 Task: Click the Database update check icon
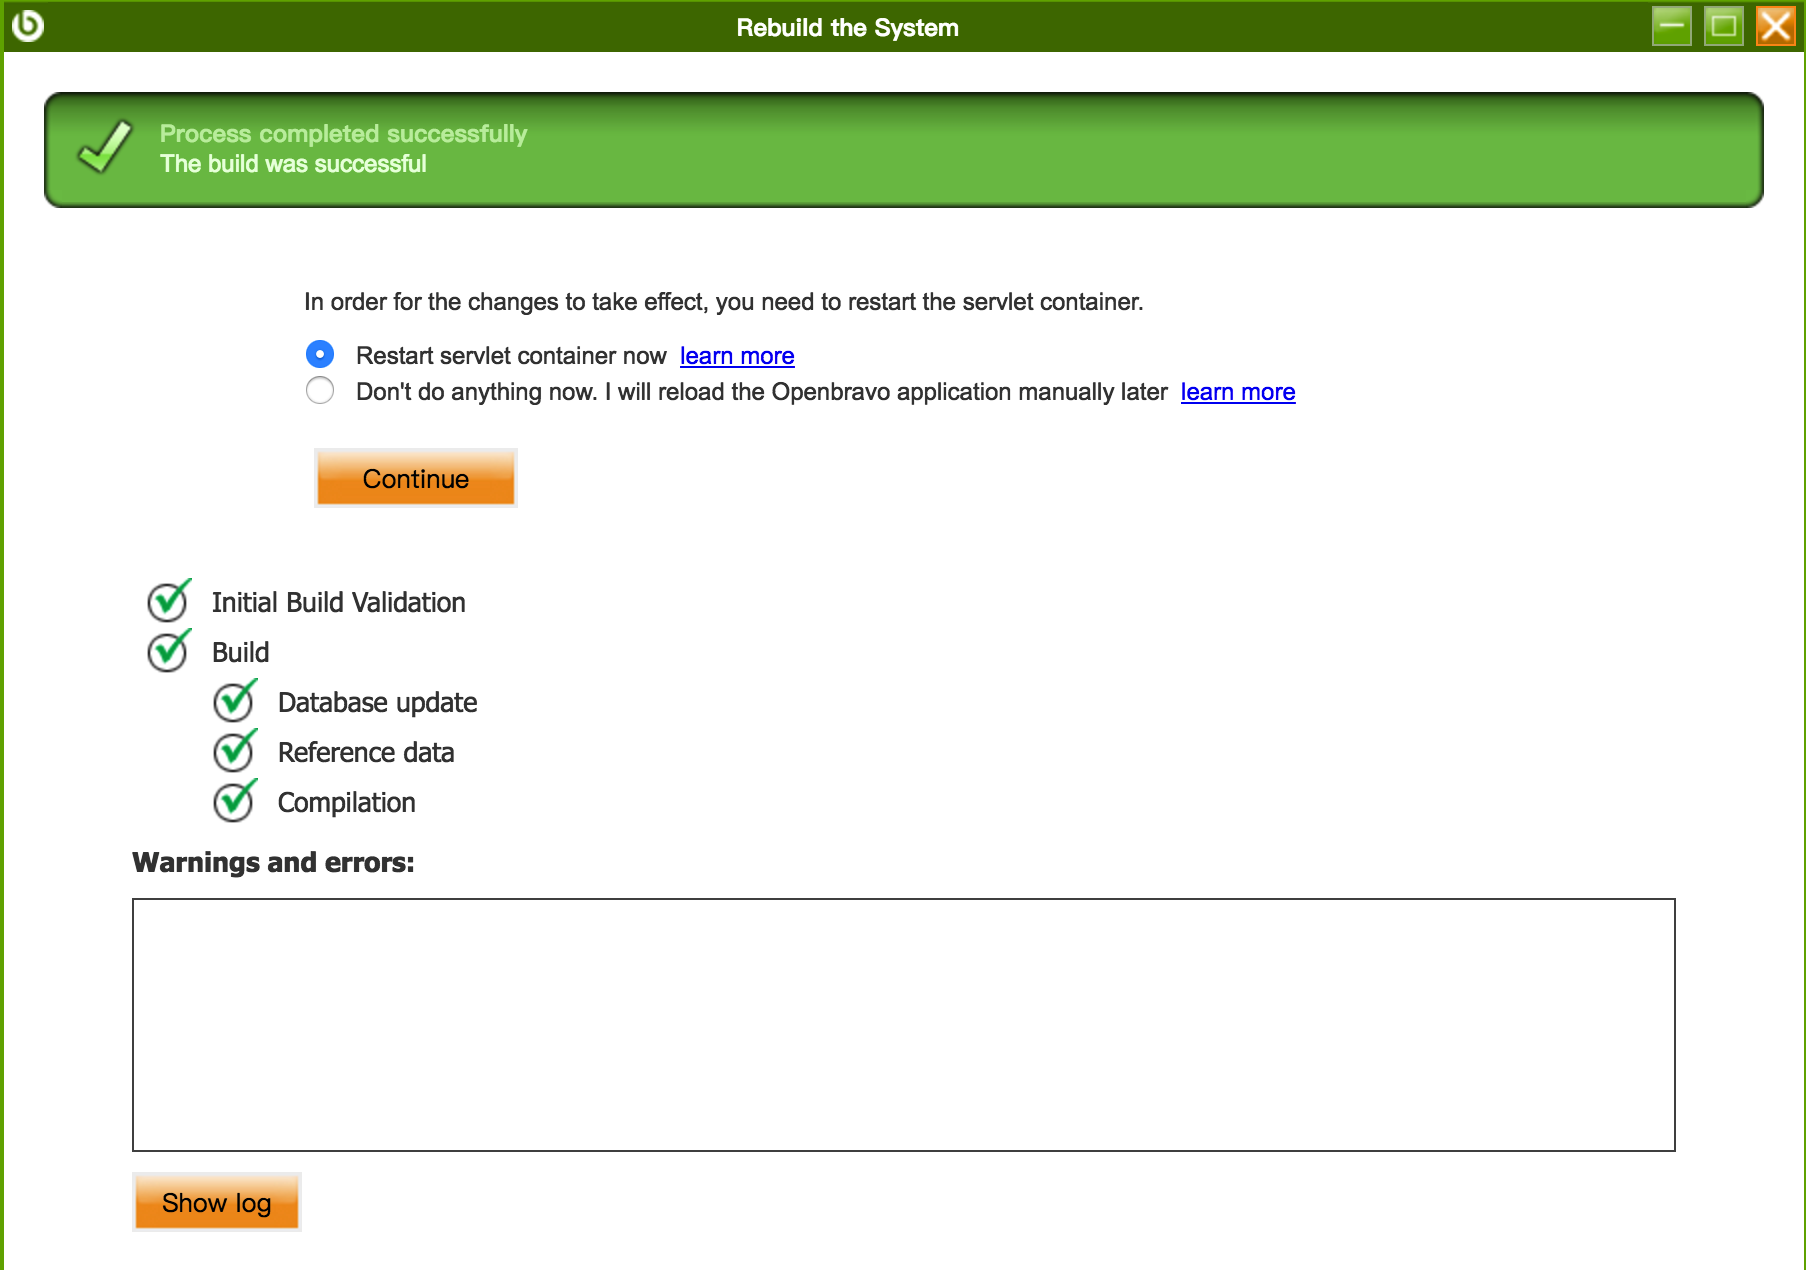coord(234,701)
